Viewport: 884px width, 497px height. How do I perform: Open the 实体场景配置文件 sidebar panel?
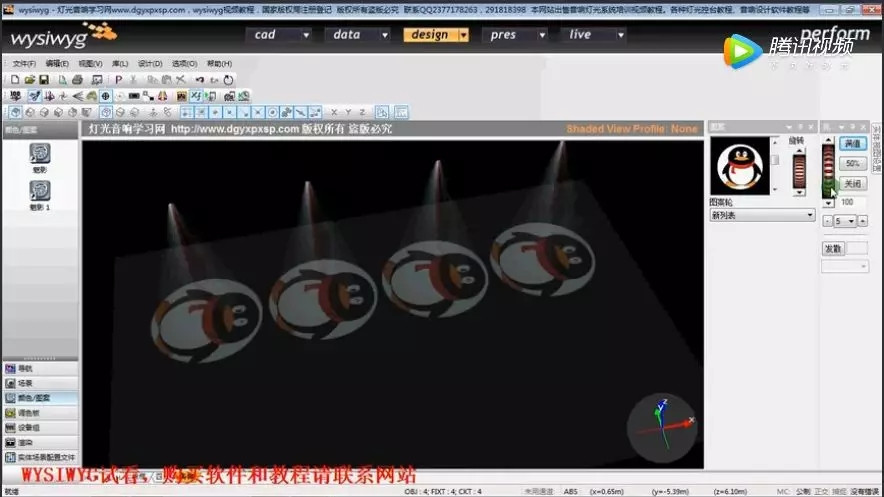coord(41,457)
